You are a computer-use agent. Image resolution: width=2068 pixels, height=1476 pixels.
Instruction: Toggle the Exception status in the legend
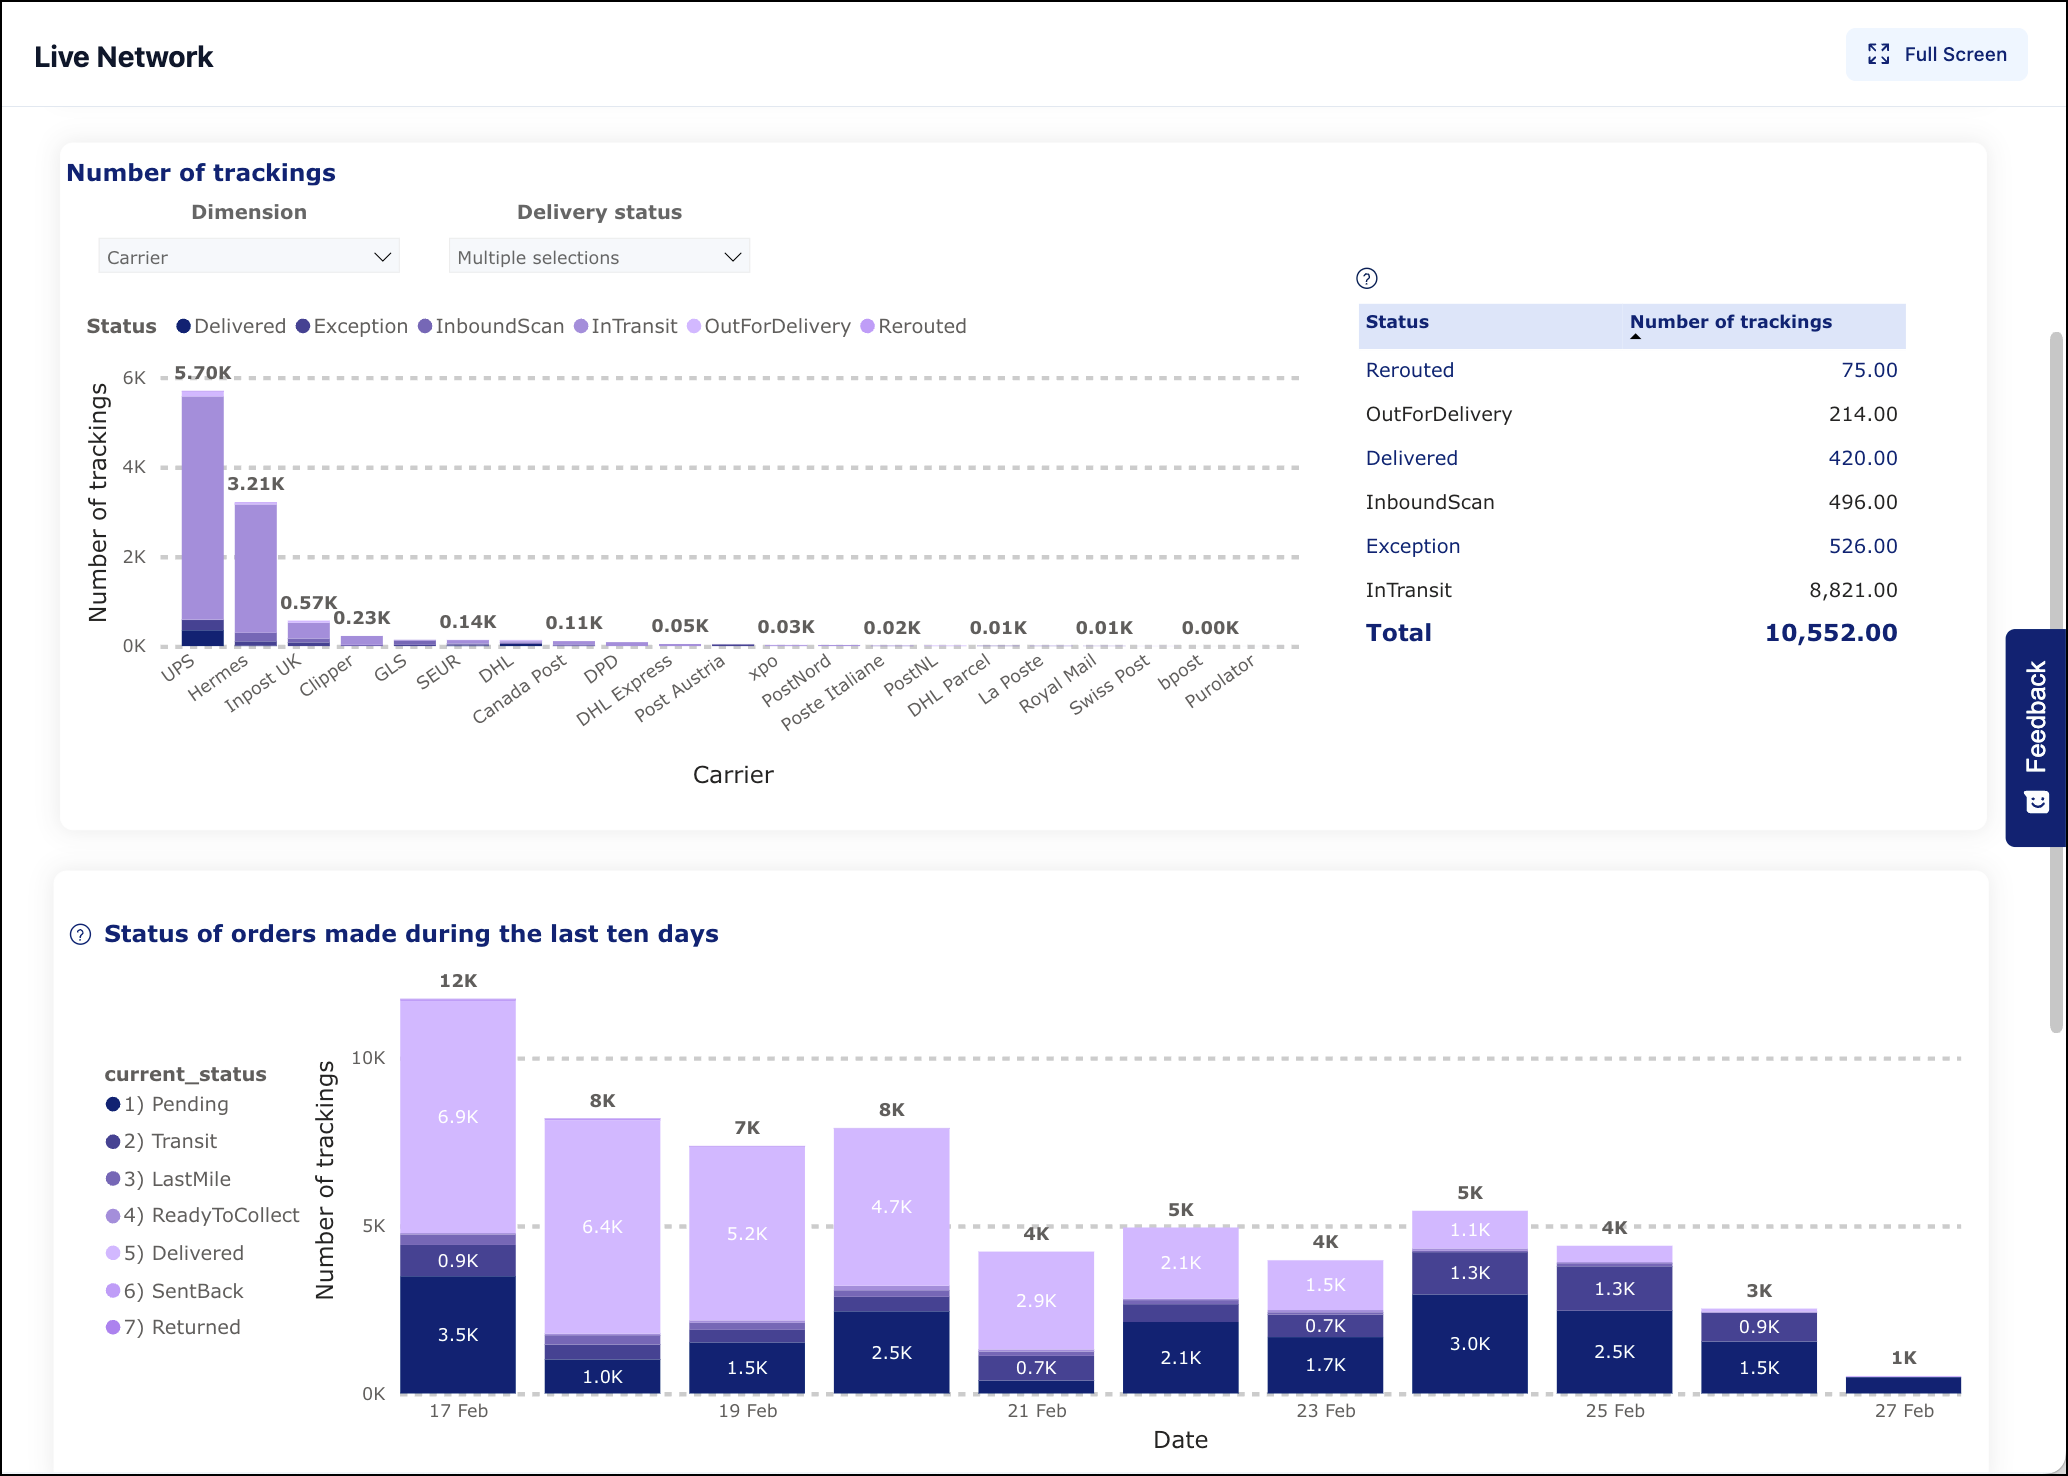click(x=302, y=326)
